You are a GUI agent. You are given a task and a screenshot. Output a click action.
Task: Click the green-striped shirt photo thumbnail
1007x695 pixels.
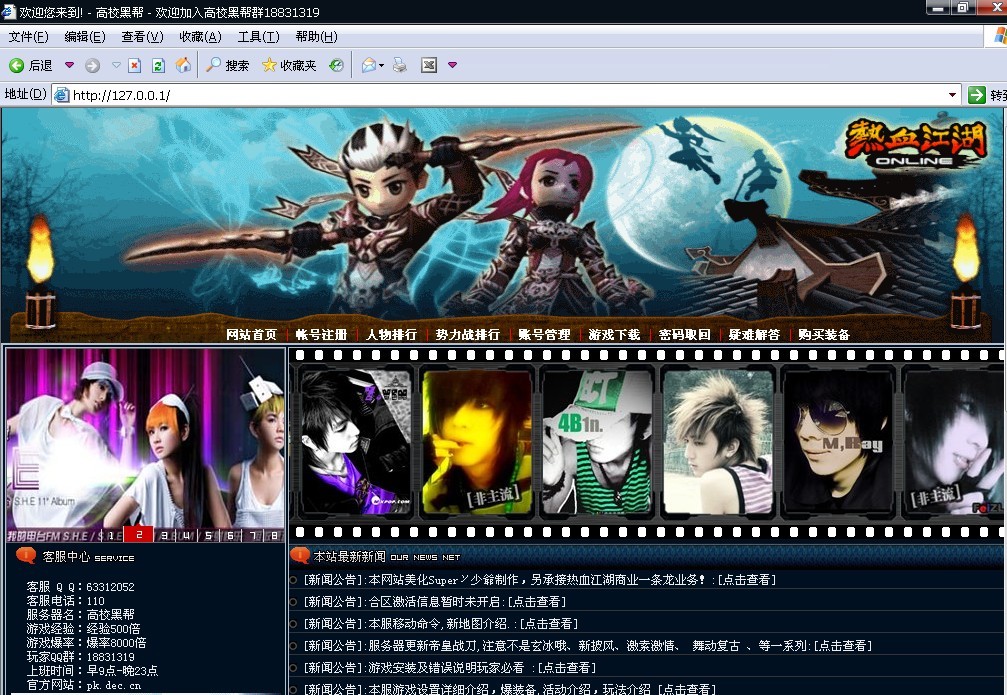[x=597, y=441]
